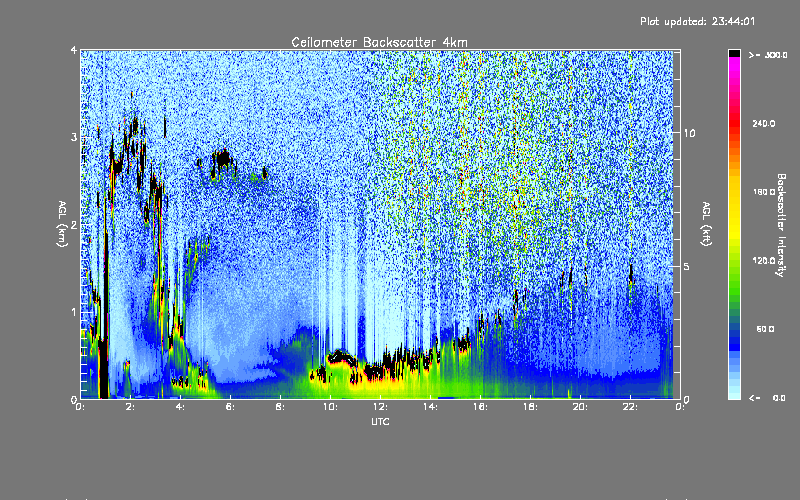Select the 'AGL (kft)' axis label

click(x=706, y=224)
